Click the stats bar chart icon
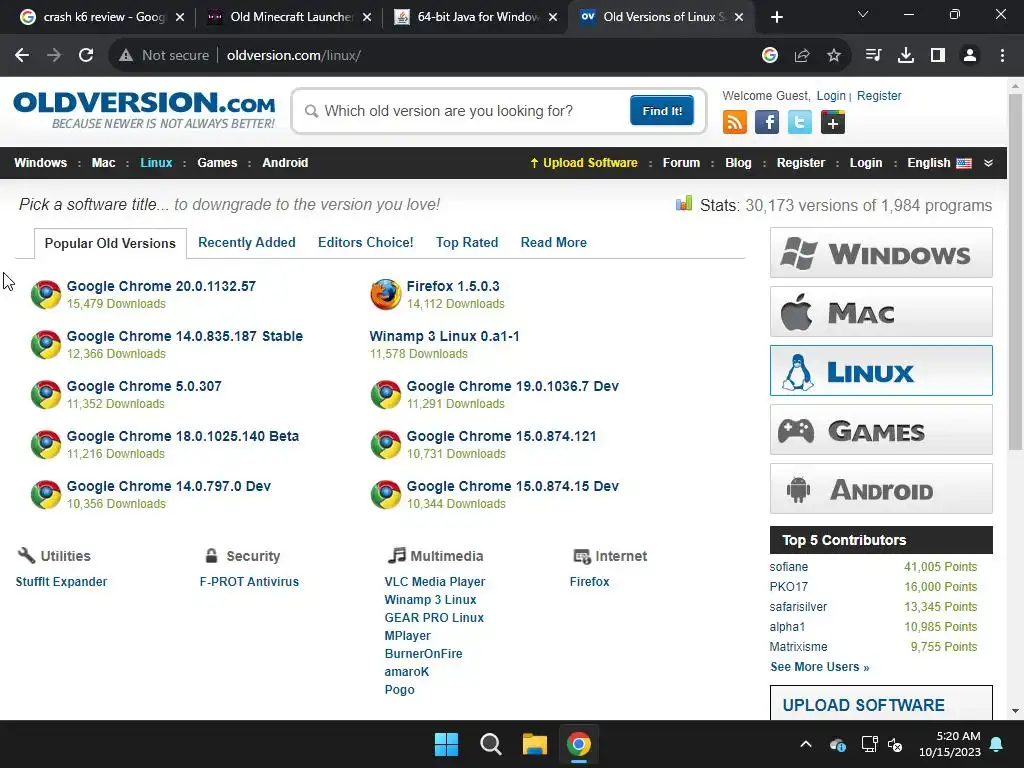The image size is (1024, 768). [x=684, y=203]
